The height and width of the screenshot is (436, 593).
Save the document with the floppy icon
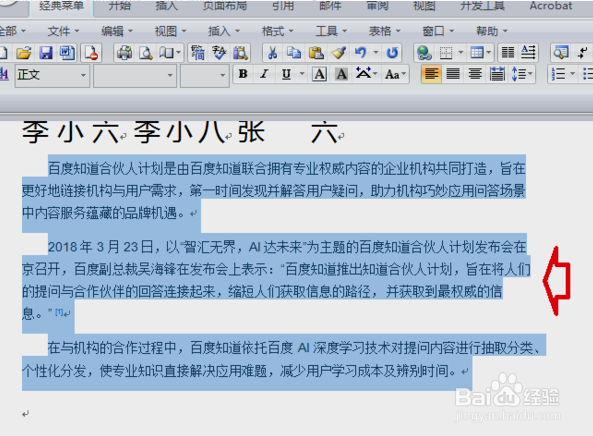[x=45, y=53]
